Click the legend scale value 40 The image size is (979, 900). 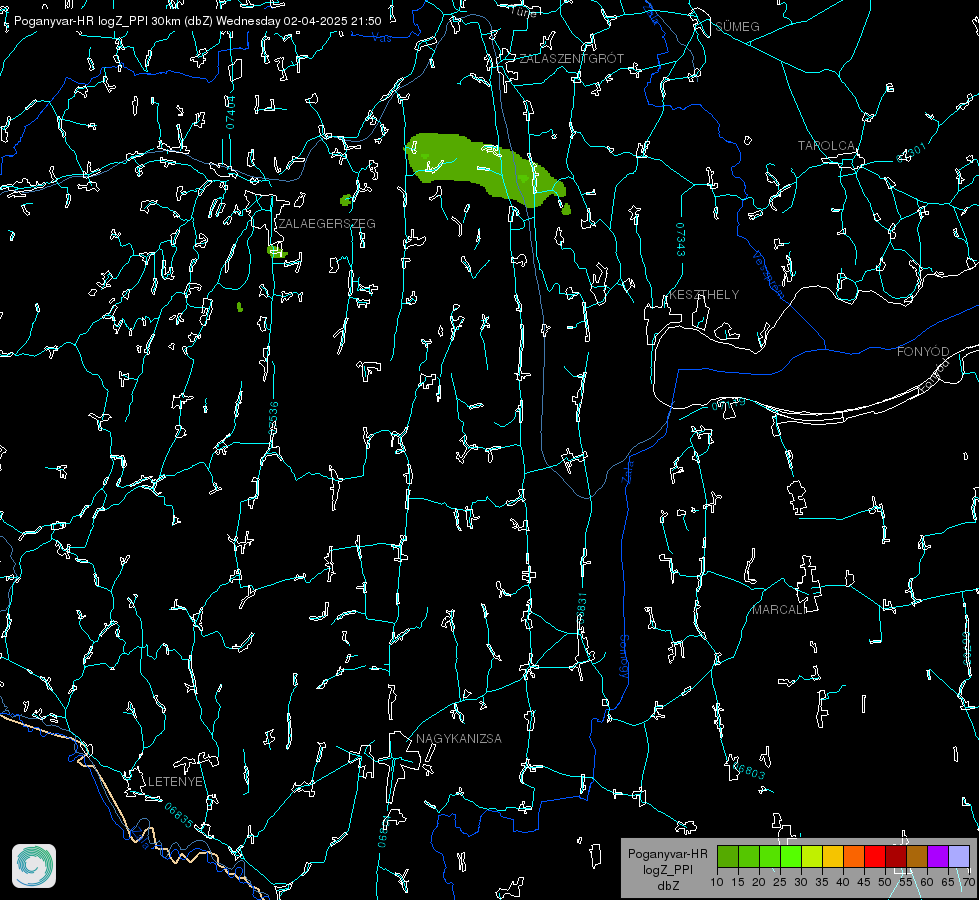coord(843,882)
